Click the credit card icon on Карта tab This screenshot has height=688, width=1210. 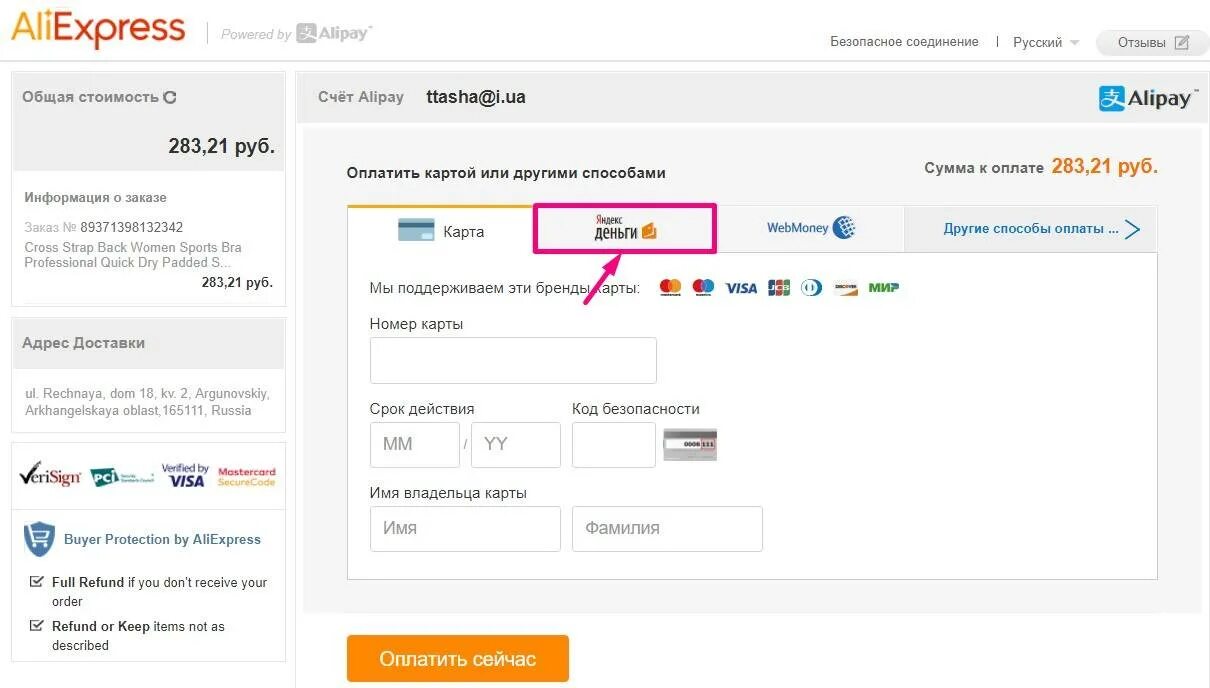click(416, 230)
